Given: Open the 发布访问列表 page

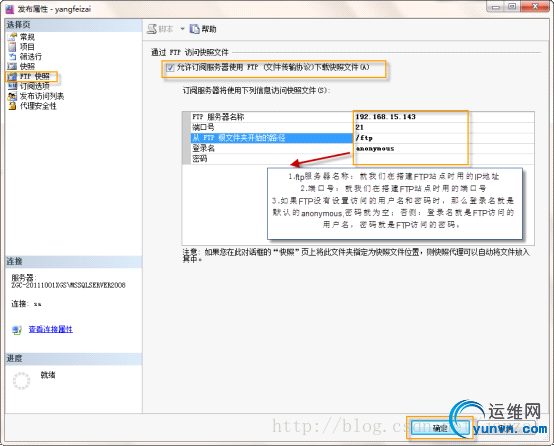Looking at the screenshot, I should pos(42,96).
